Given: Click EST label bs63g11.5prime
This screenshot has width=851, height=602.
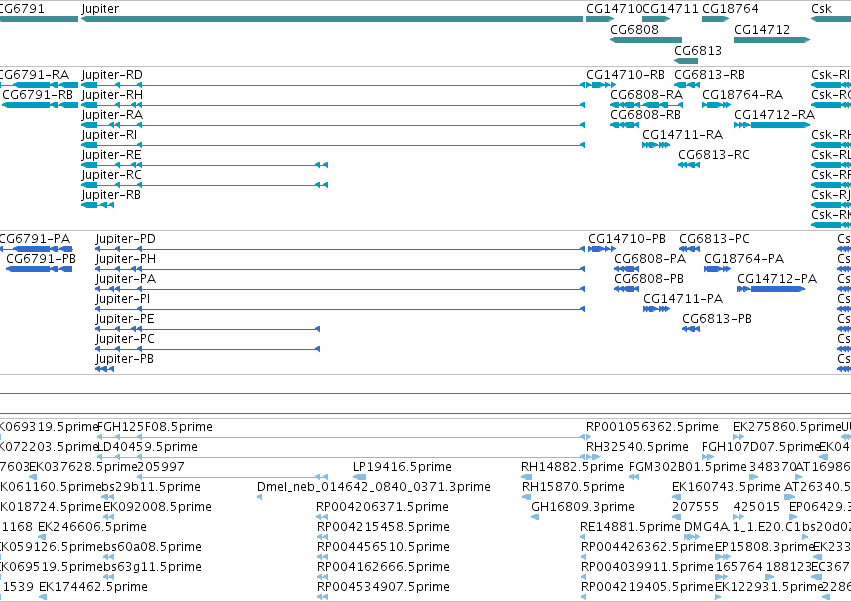Looking at the screenshot, I should coord(152,567).
